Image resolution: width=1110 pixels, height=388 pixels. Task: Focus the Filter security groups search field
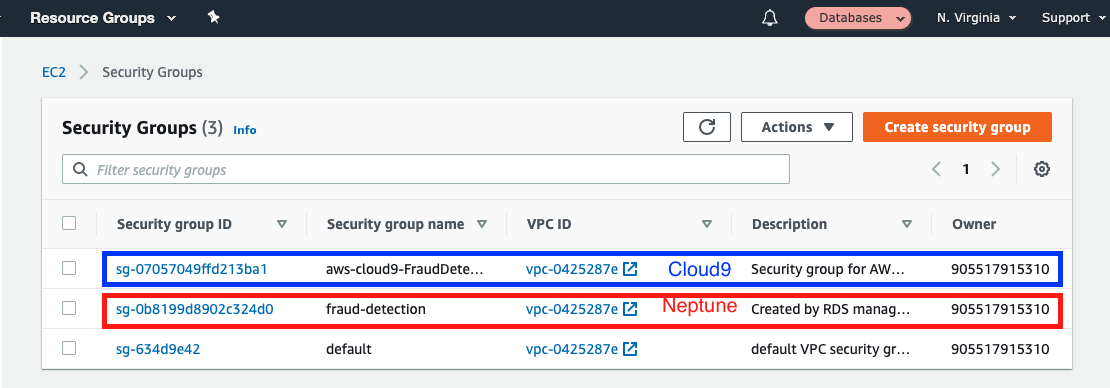(x=425, y=169)
